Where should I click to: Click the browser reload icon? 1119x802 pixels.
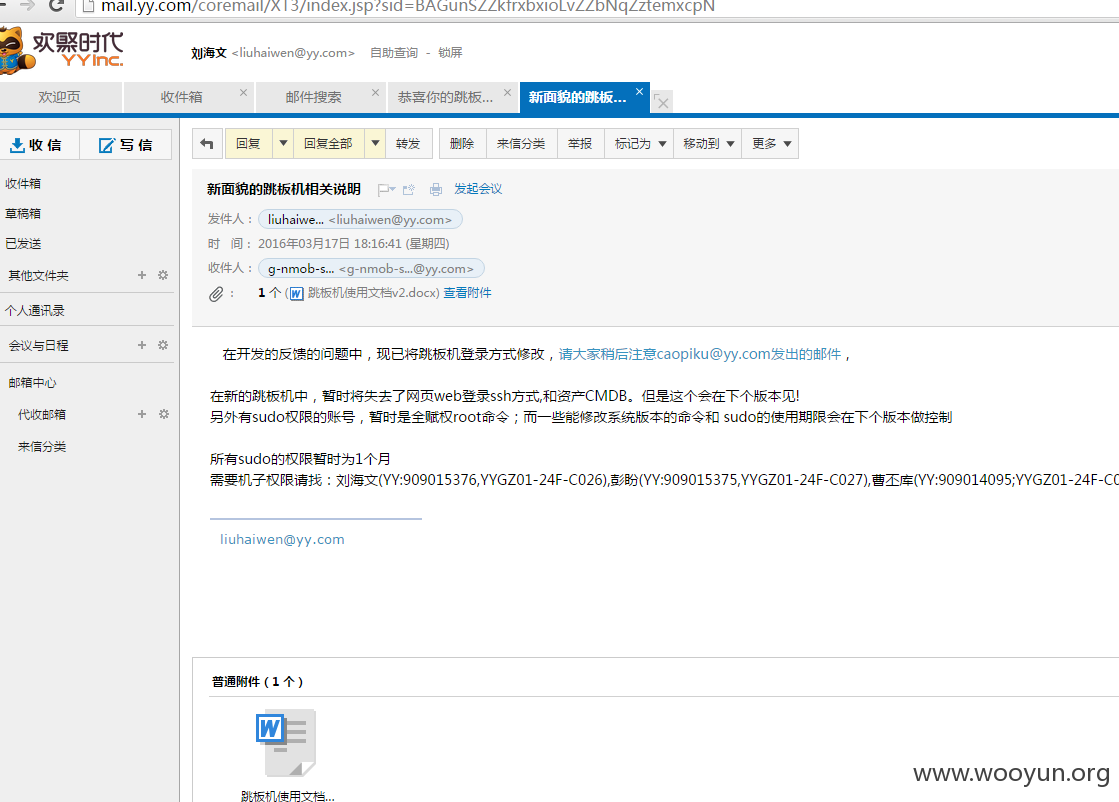(x=56, y=6)
